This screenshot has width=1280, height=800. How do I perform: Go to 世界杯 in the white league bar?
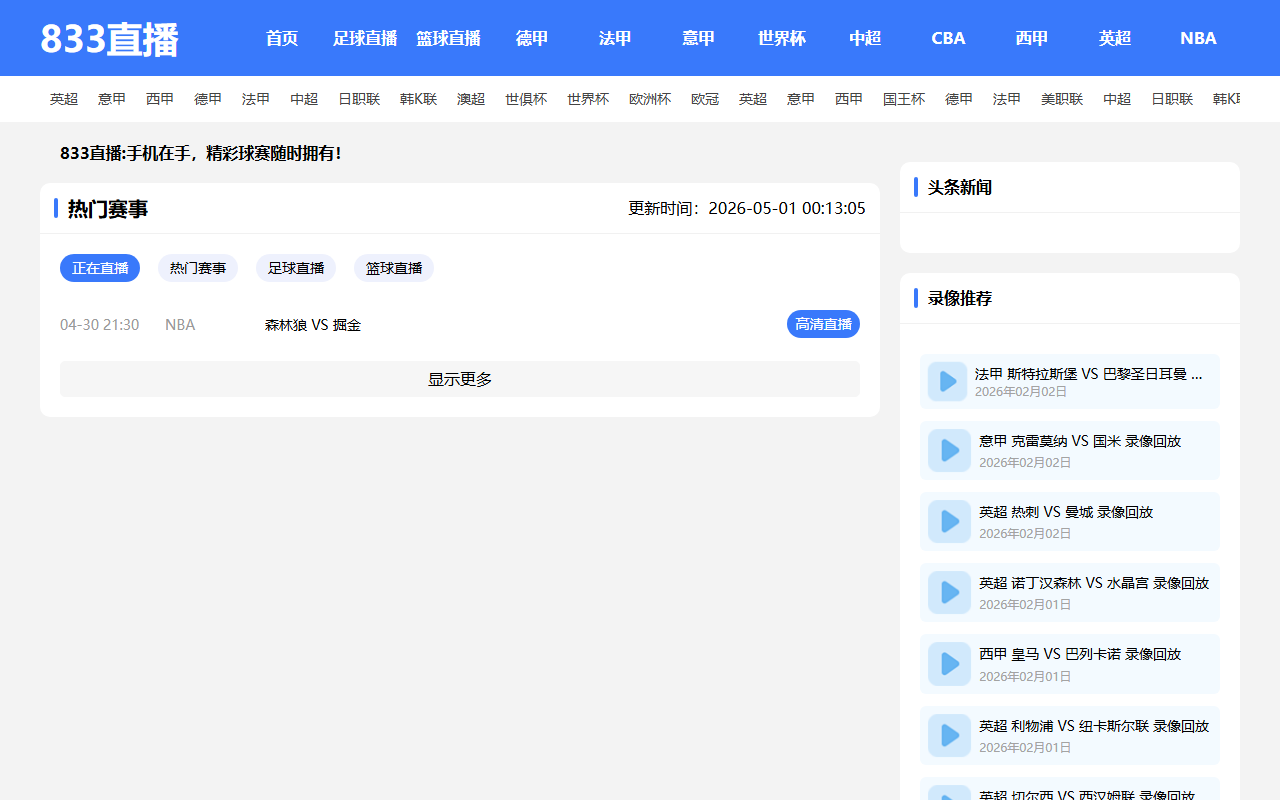point(588,99)
